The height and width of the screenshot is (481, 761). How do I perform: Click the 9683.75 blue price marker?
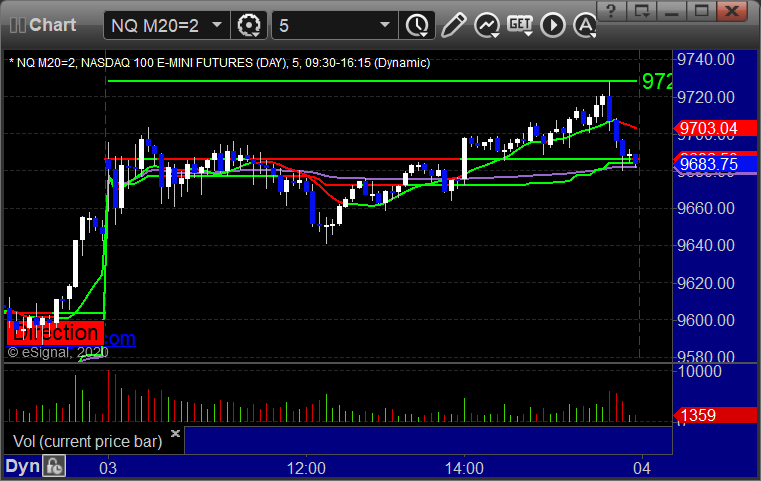point(714,165)
